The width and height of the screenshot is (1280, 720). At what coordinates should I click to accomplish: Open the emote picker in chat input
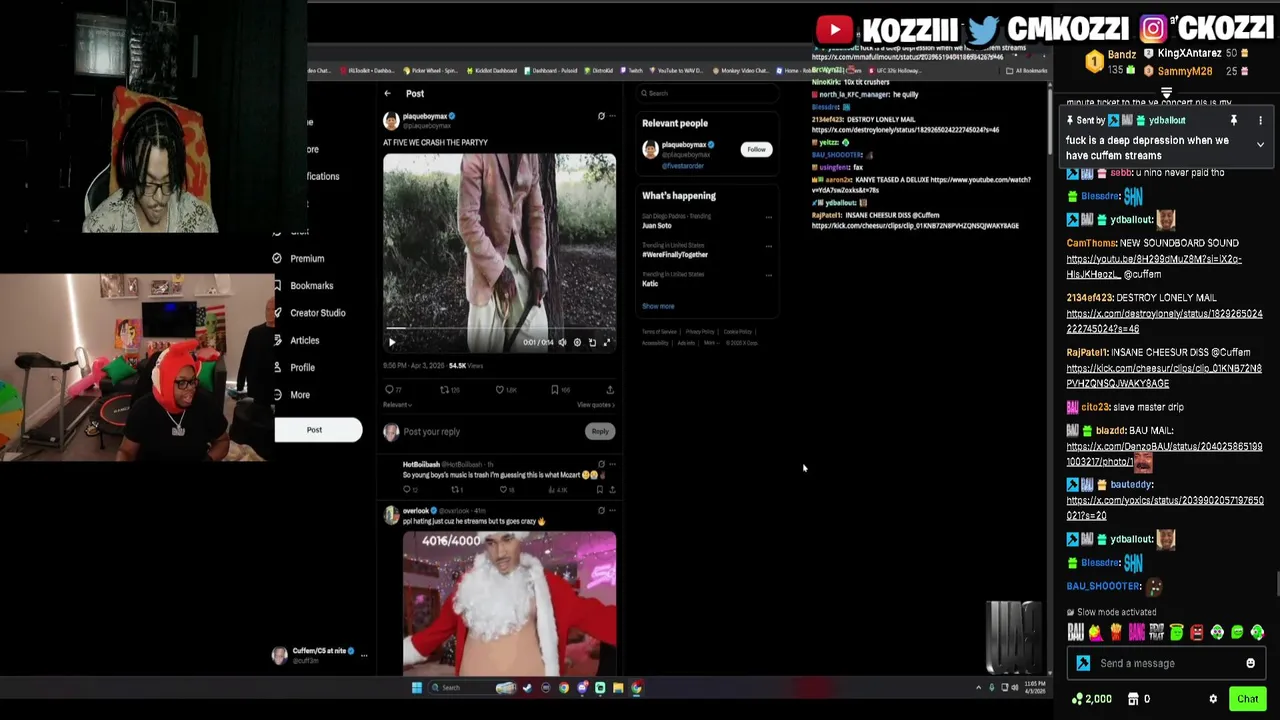(1250, 663)
